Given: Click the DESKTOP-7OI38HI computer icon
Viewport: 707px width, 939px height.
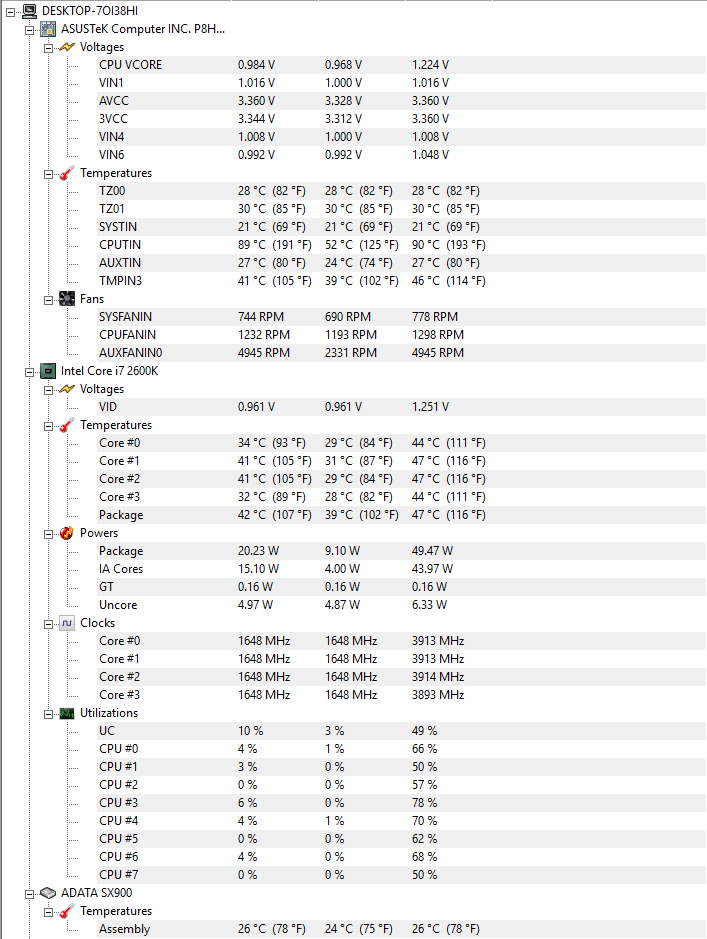Looking at the screenshot, I should pos(29,11).
